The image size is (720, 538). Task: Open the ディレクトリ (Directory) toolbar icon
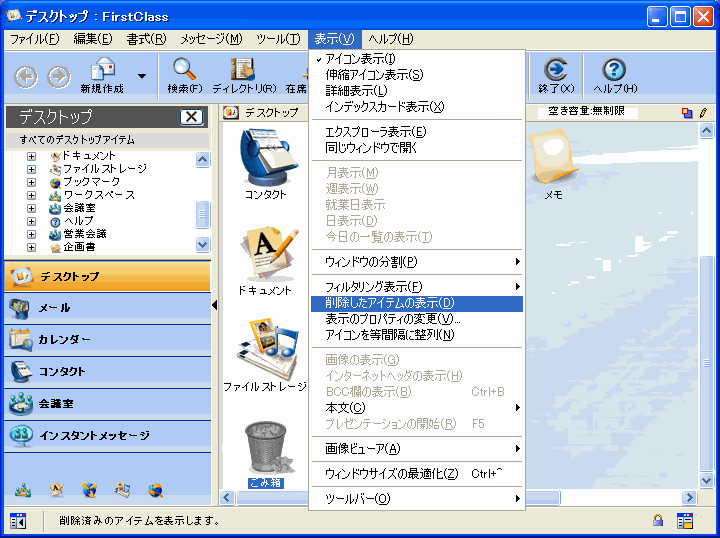243,71
